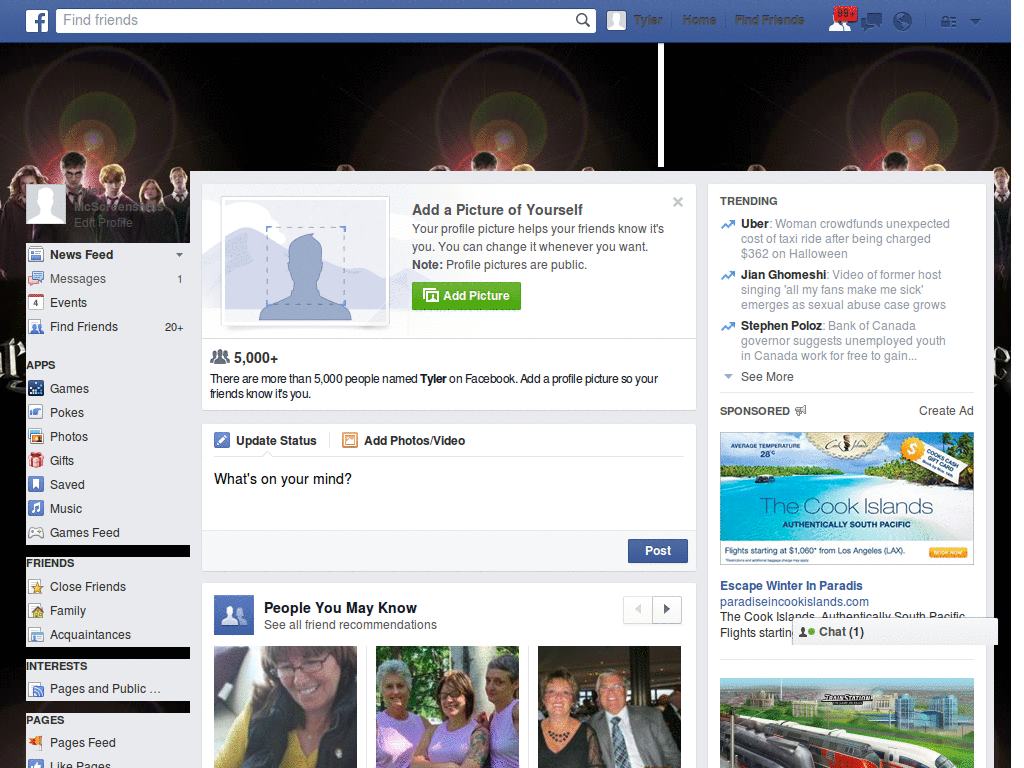The width and height of the screenshot is (1024, 768).
Task: Open Tyler profile link in top bar
Action: pos(648,20)
